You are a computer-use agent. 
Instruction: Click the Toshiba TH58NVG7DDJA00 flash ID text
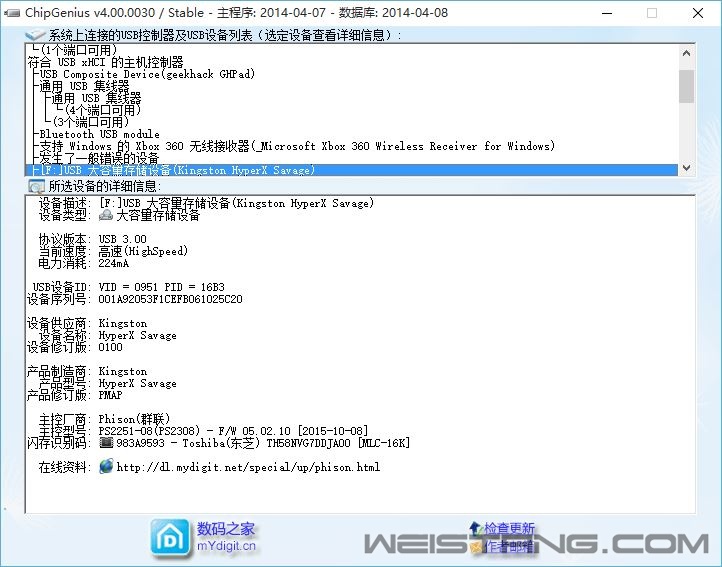coord(263,443)
